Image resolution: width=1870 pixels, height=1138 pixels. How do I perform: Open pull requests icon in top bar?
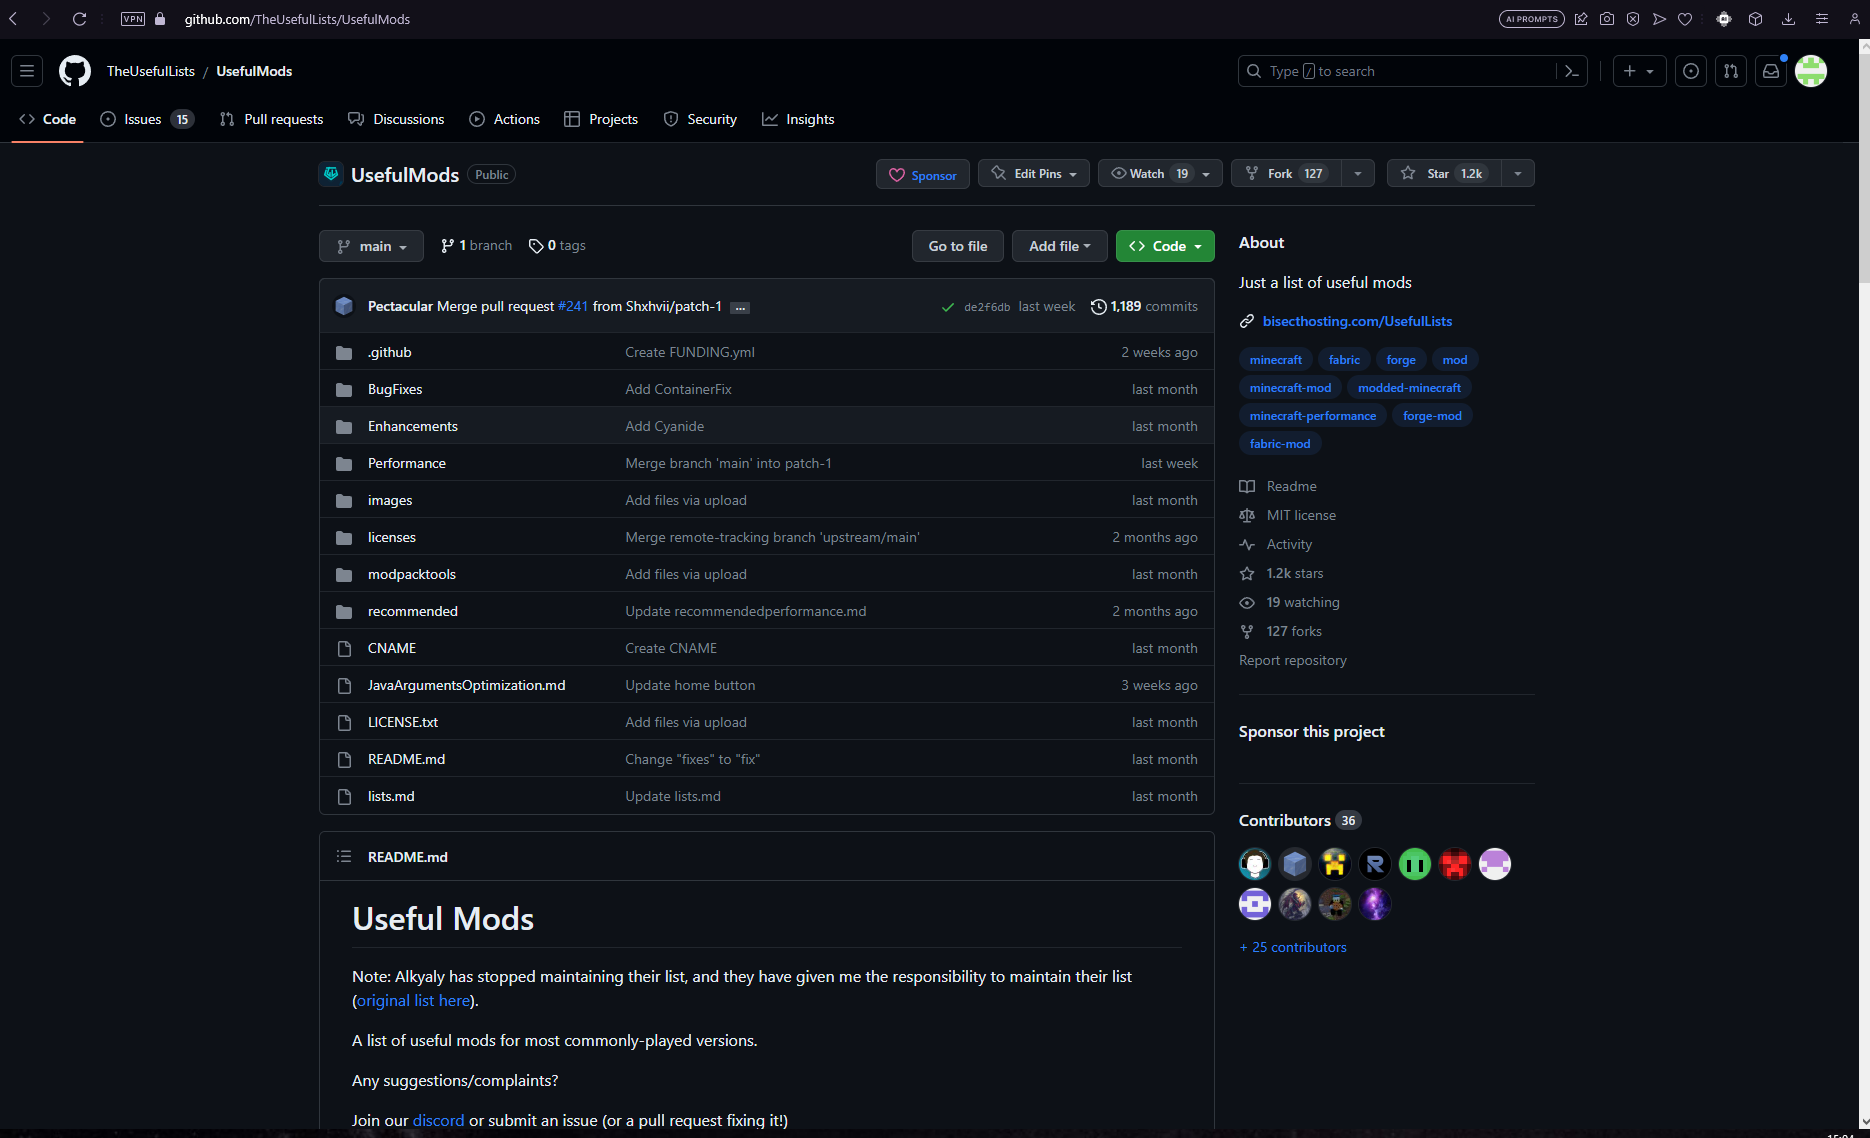[x=1730, y=70]
